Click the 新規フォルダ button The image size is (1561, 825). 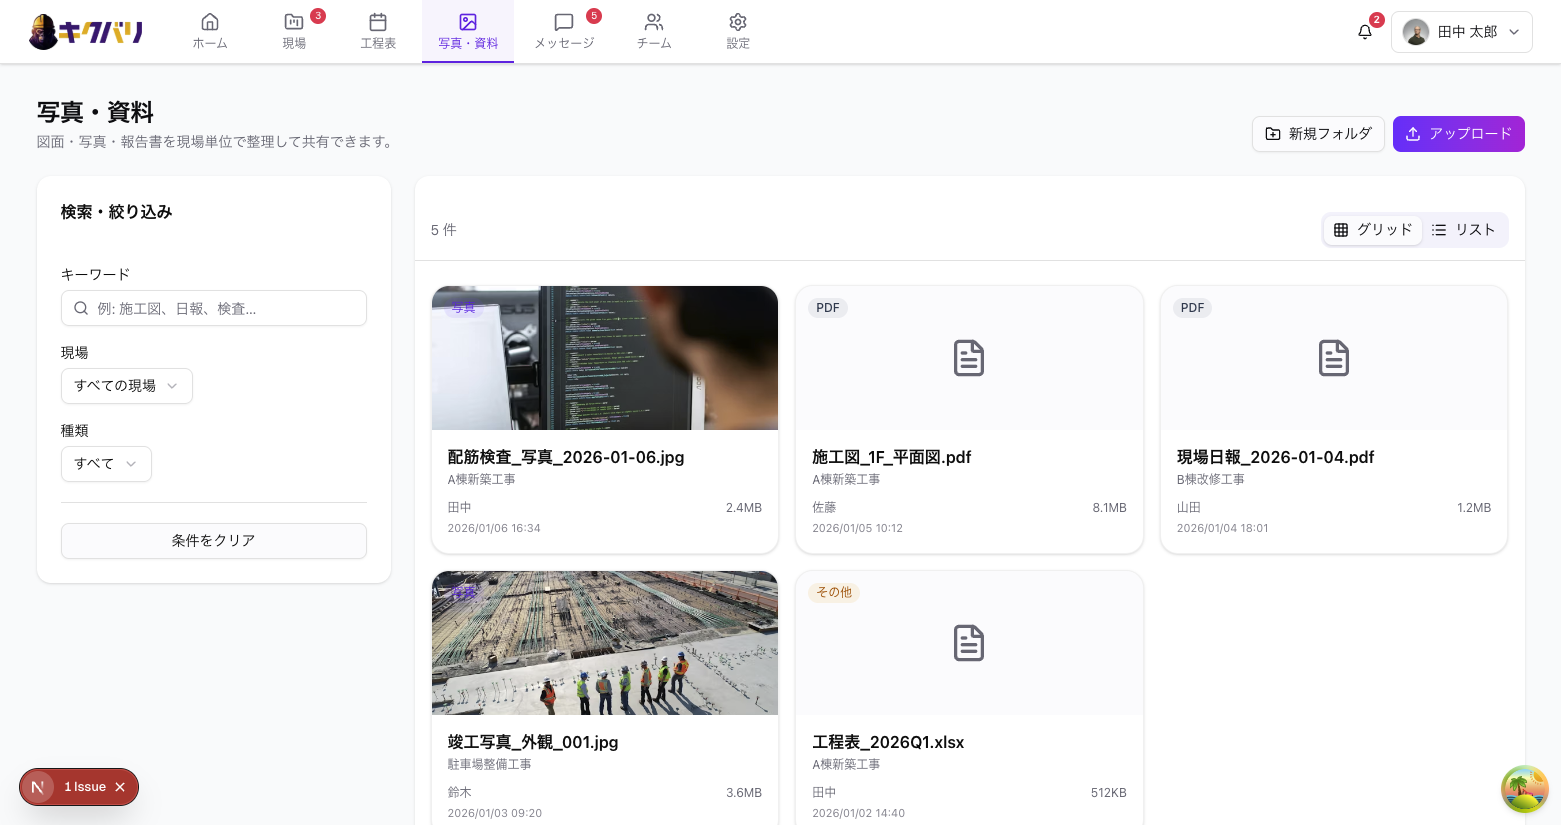tap(1318, 134)
